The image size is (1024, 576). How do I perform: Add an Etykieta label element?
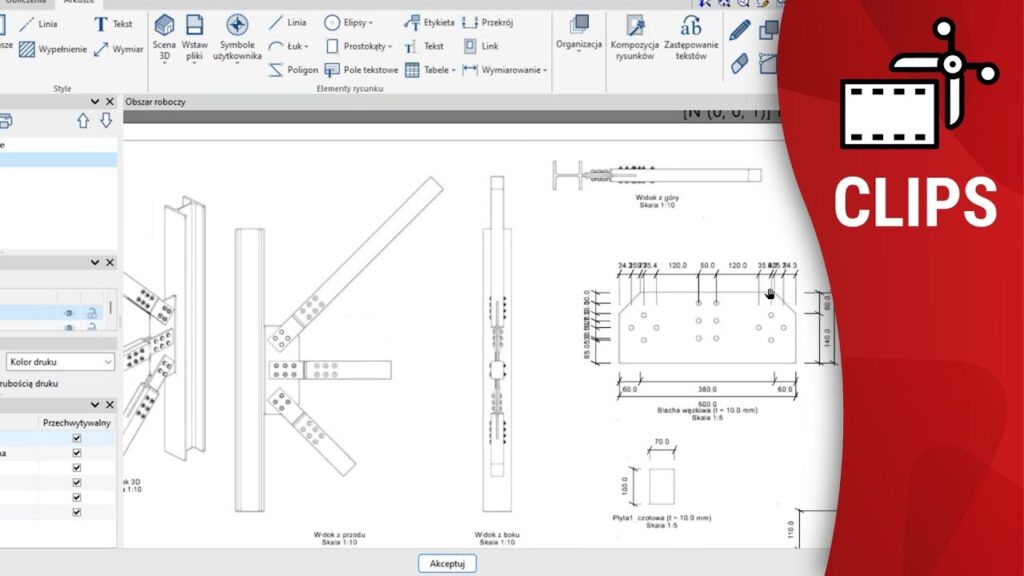pyautogui.click(x=429, y=22)
